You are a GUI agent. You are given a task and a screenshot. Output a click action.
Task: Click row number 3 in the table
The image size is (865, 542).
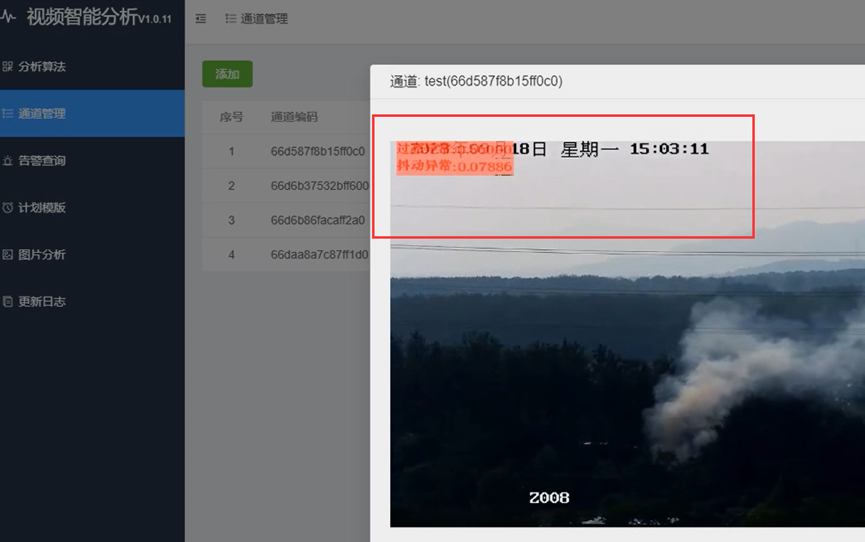(x=231, y=220)
